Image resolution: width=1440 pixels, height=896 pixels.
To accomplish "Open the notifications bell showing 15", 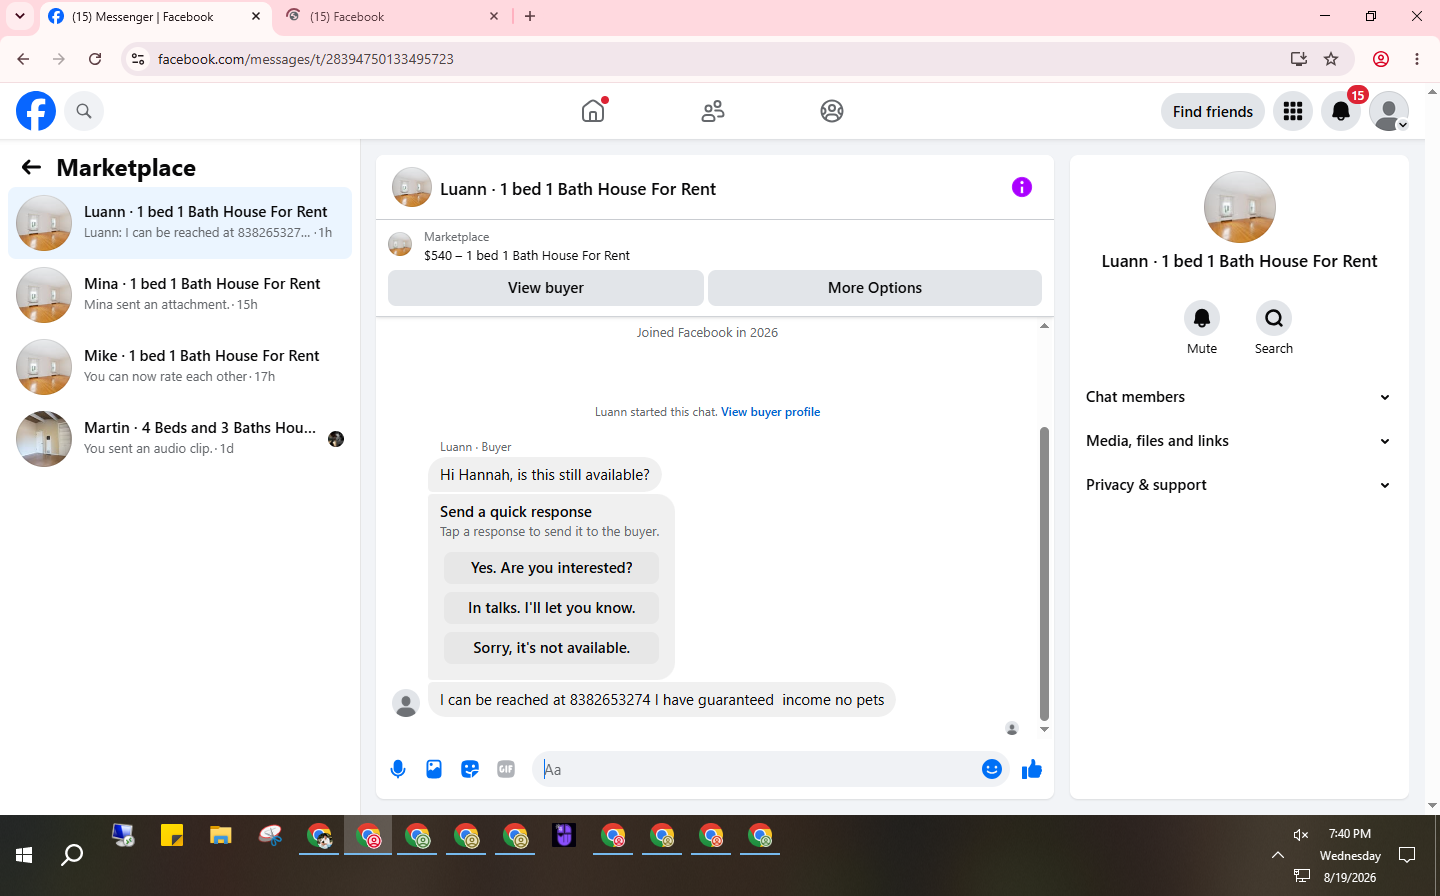I will click(1341, 111).
